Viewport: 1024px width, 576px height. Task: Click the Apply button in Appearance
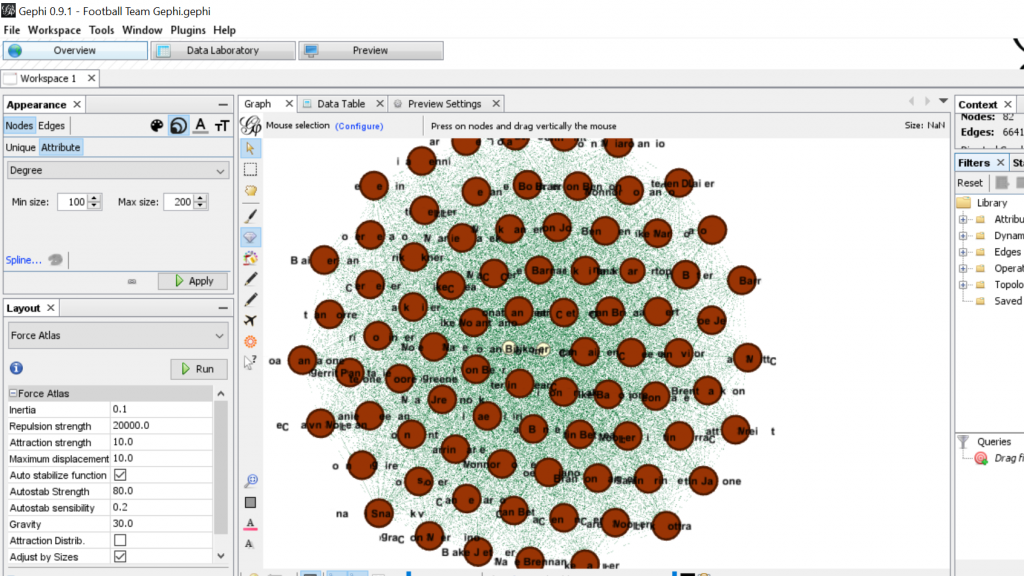coord(193,281)
